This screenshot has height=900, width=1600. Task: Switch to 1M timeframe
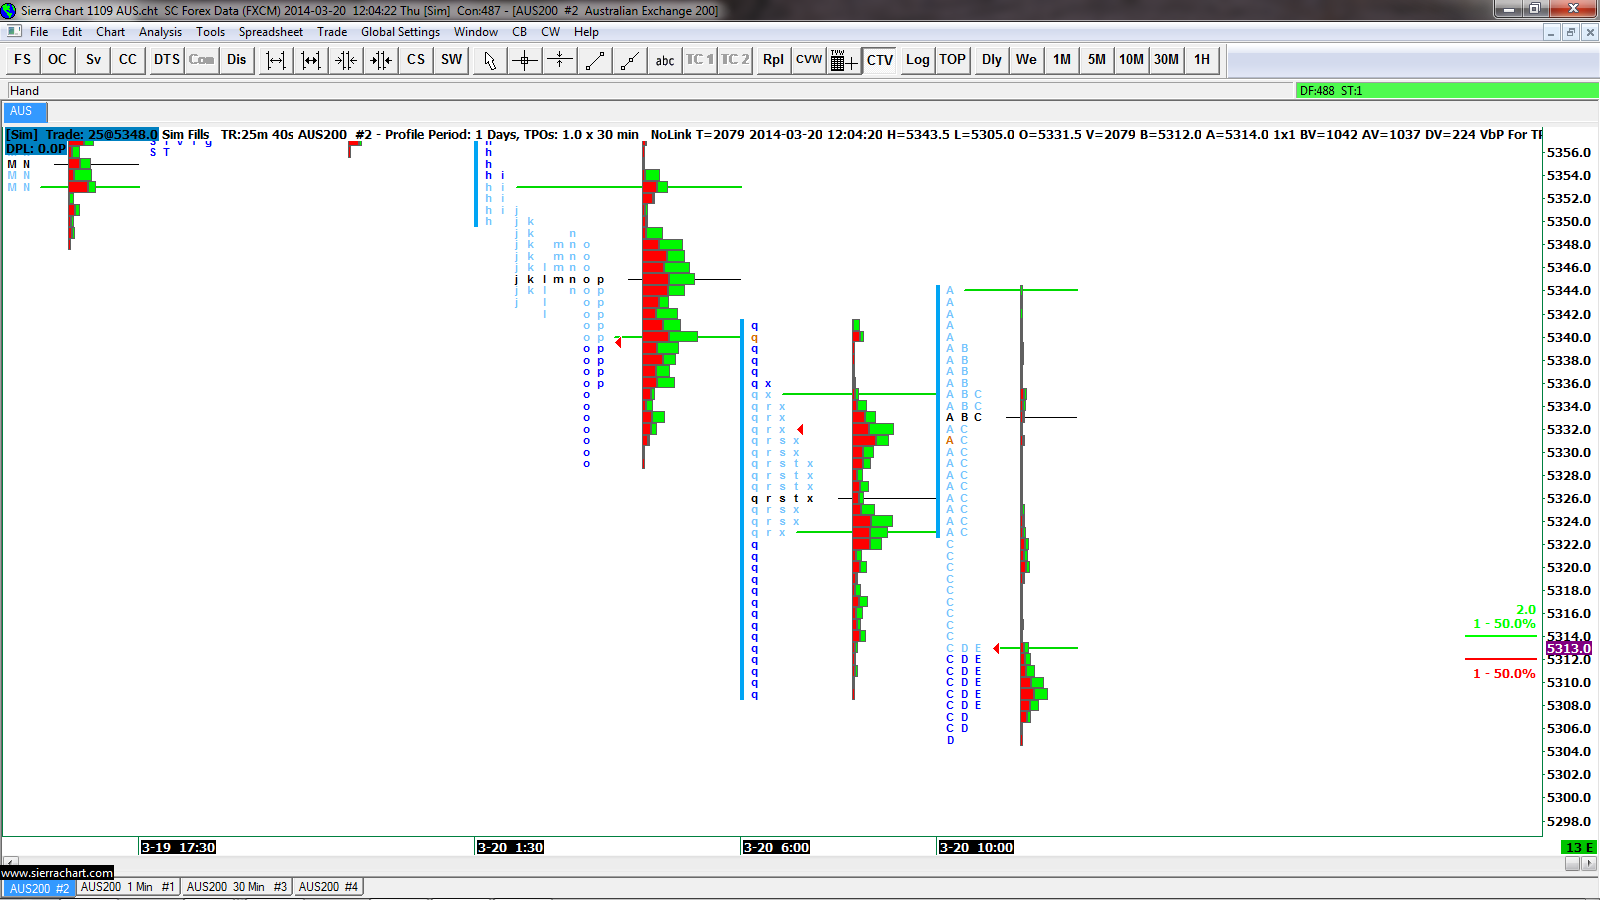[x=1062, y=60]
